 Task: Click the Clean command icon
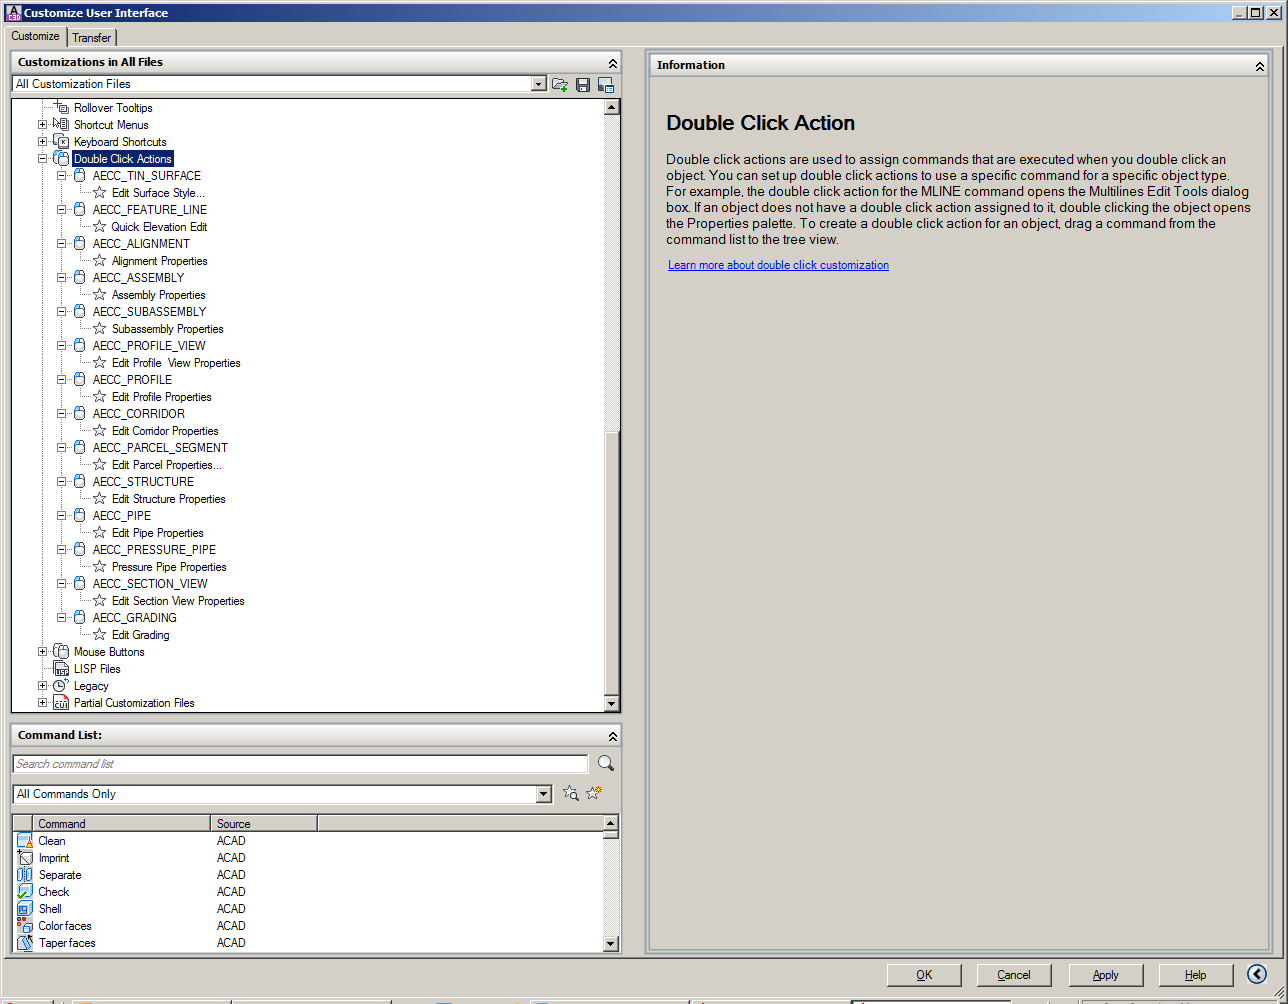(x=25, y=841)
